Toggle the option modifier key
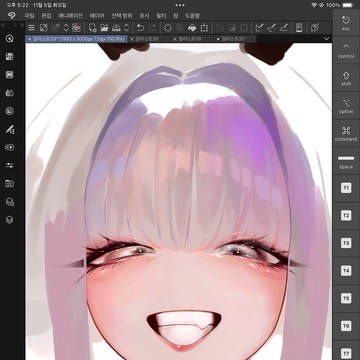 point(346,106)
